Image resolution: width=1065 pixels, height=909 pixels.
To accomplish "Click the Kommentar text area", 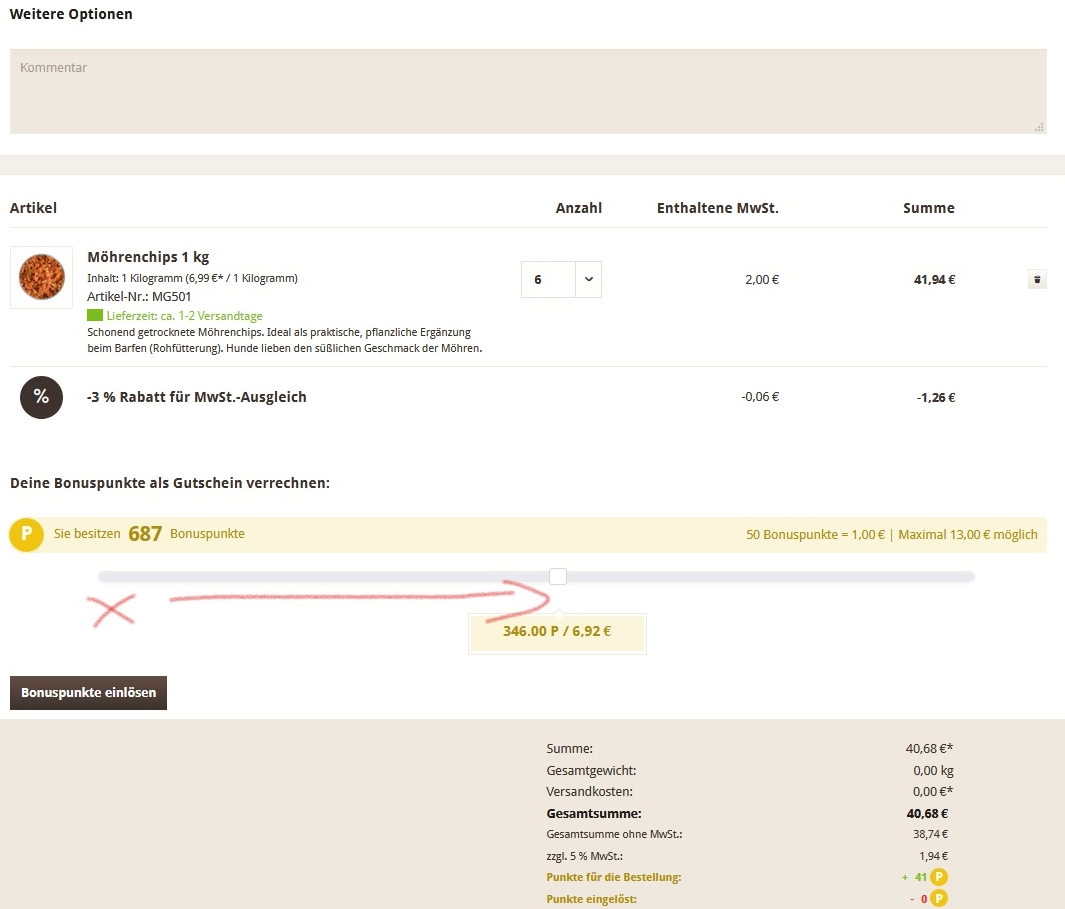I will point(528,91).
